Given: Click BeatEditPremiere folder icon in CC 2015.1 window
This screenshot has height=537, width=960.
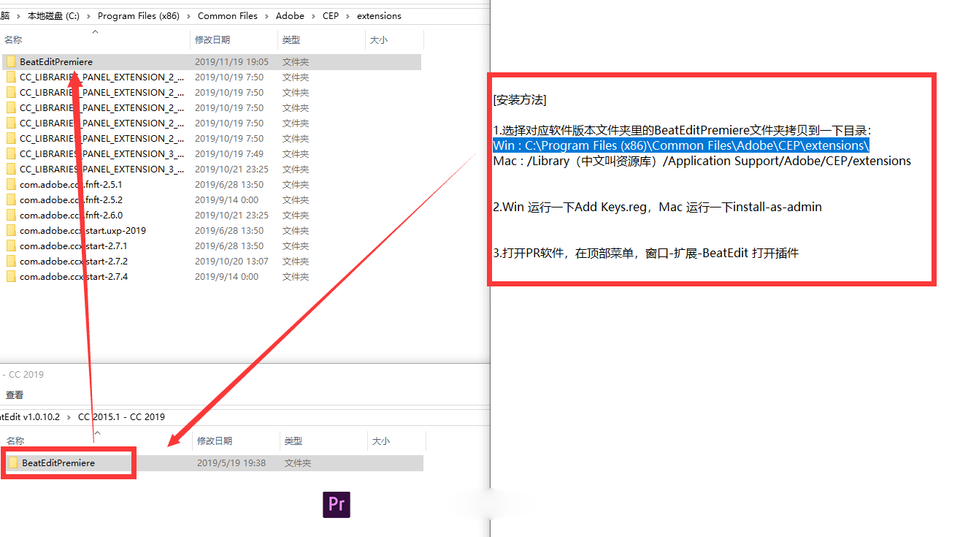Looking at the screenshot, I should click(13, 463).
